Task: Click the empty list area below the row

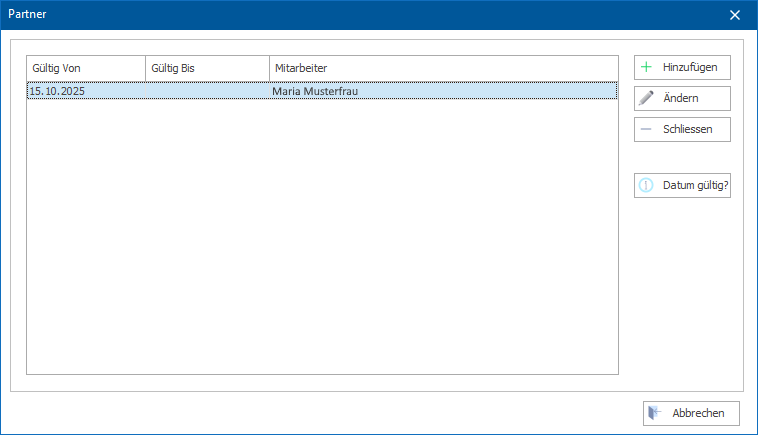Action: [322, 237]
